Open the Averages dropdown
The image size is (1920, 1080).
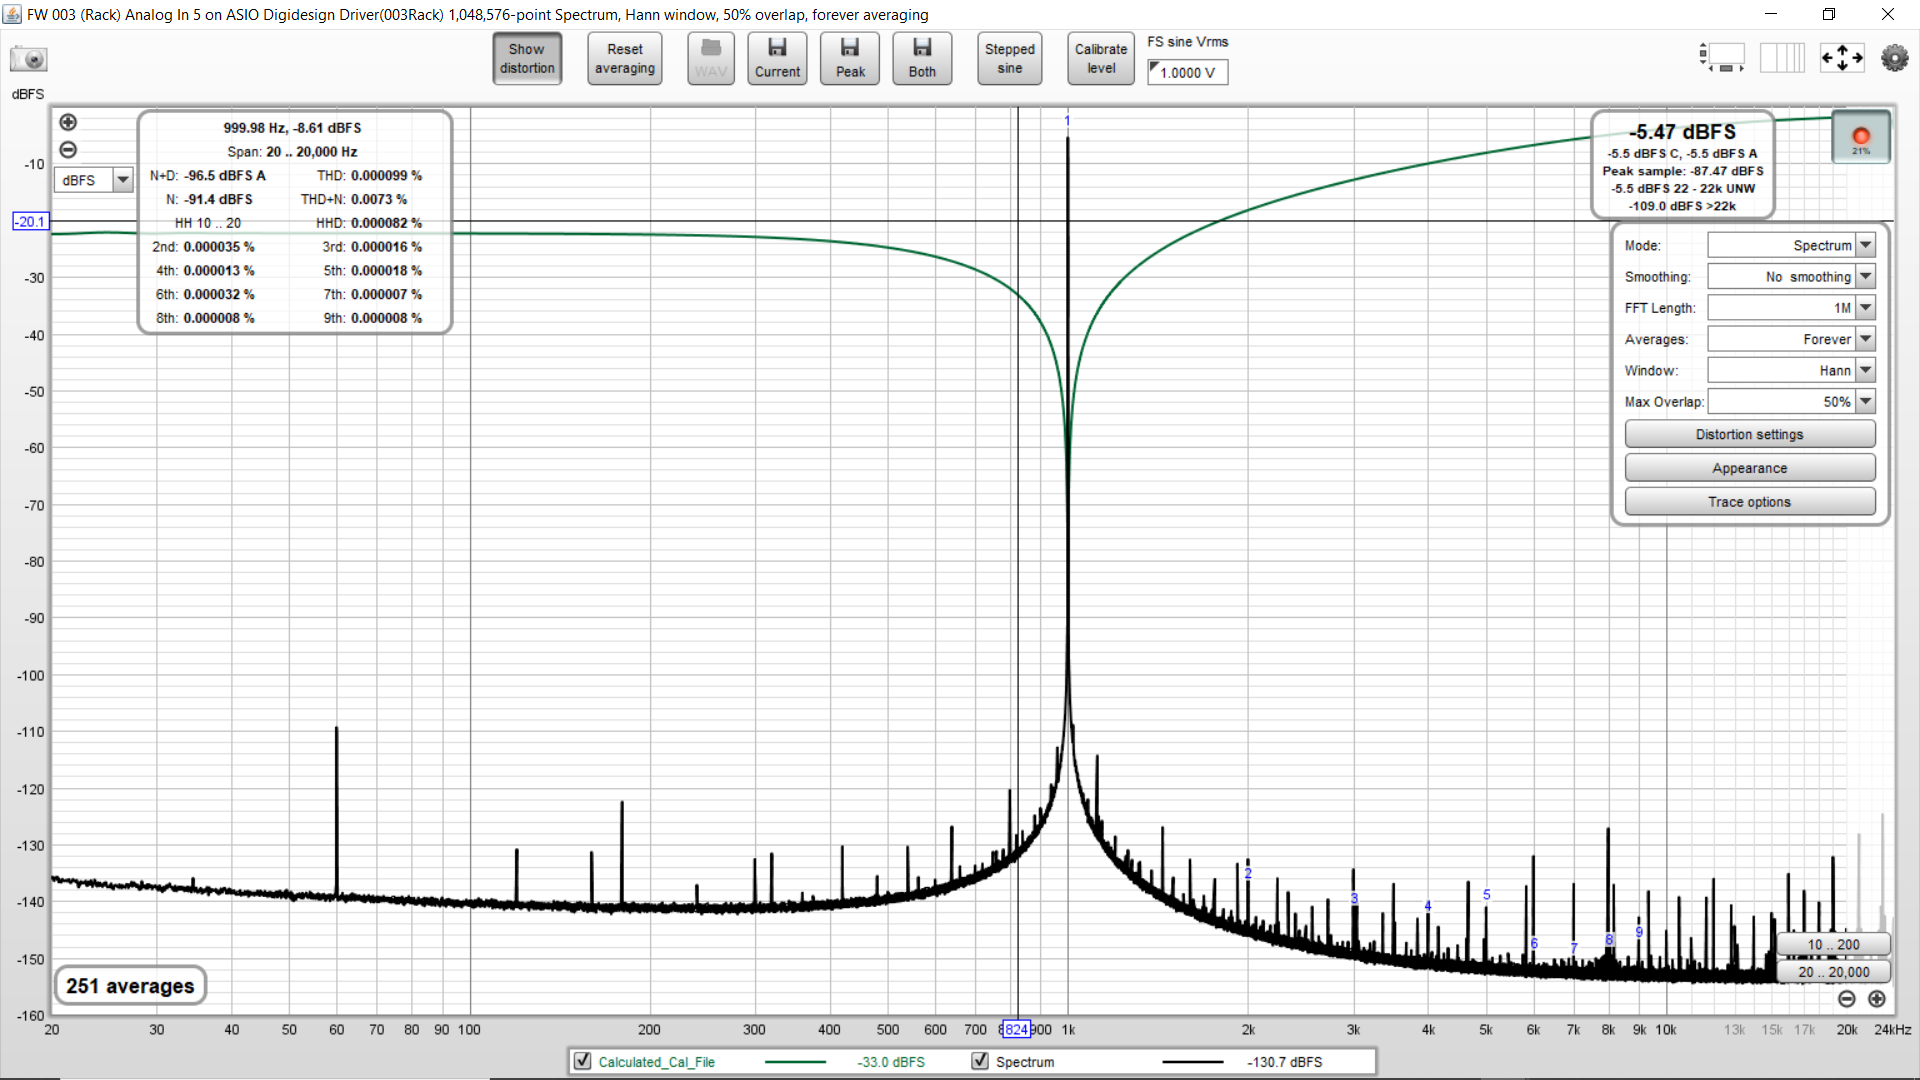[1791, 339]
